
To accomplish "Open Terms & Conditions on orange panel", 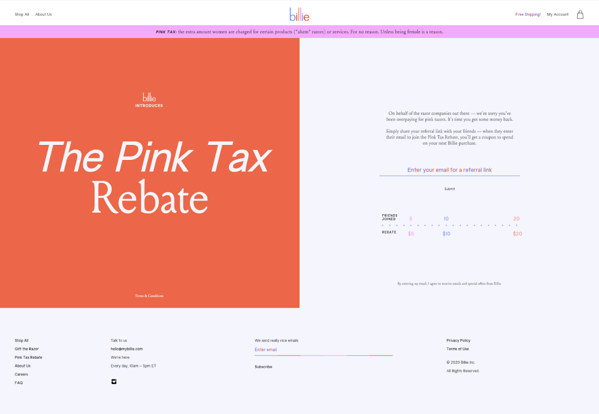I will pyautogui.click(x=149, y=296).
